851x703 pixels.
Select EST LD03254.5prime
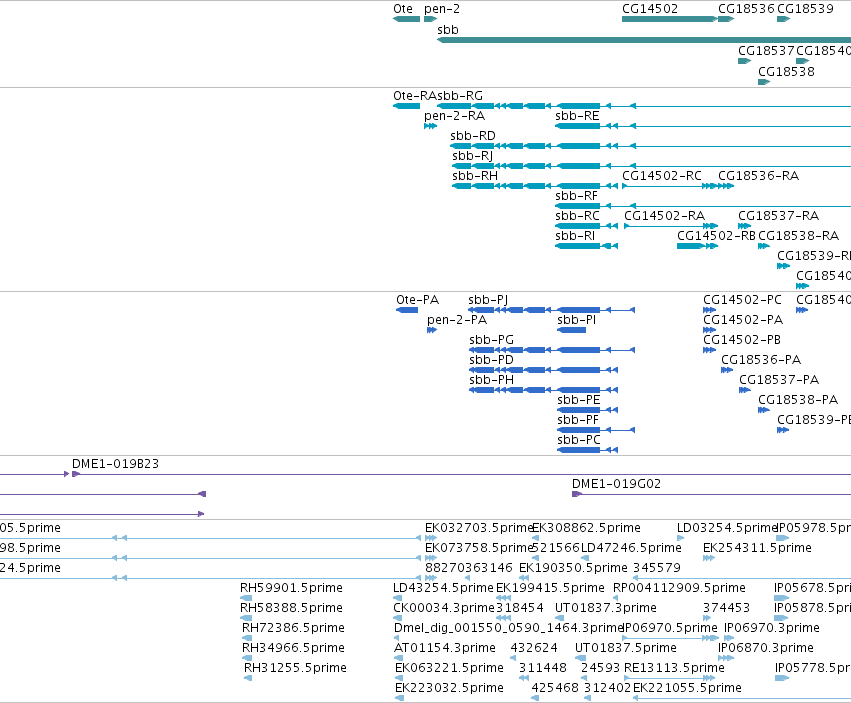click(x=681, y=538)
